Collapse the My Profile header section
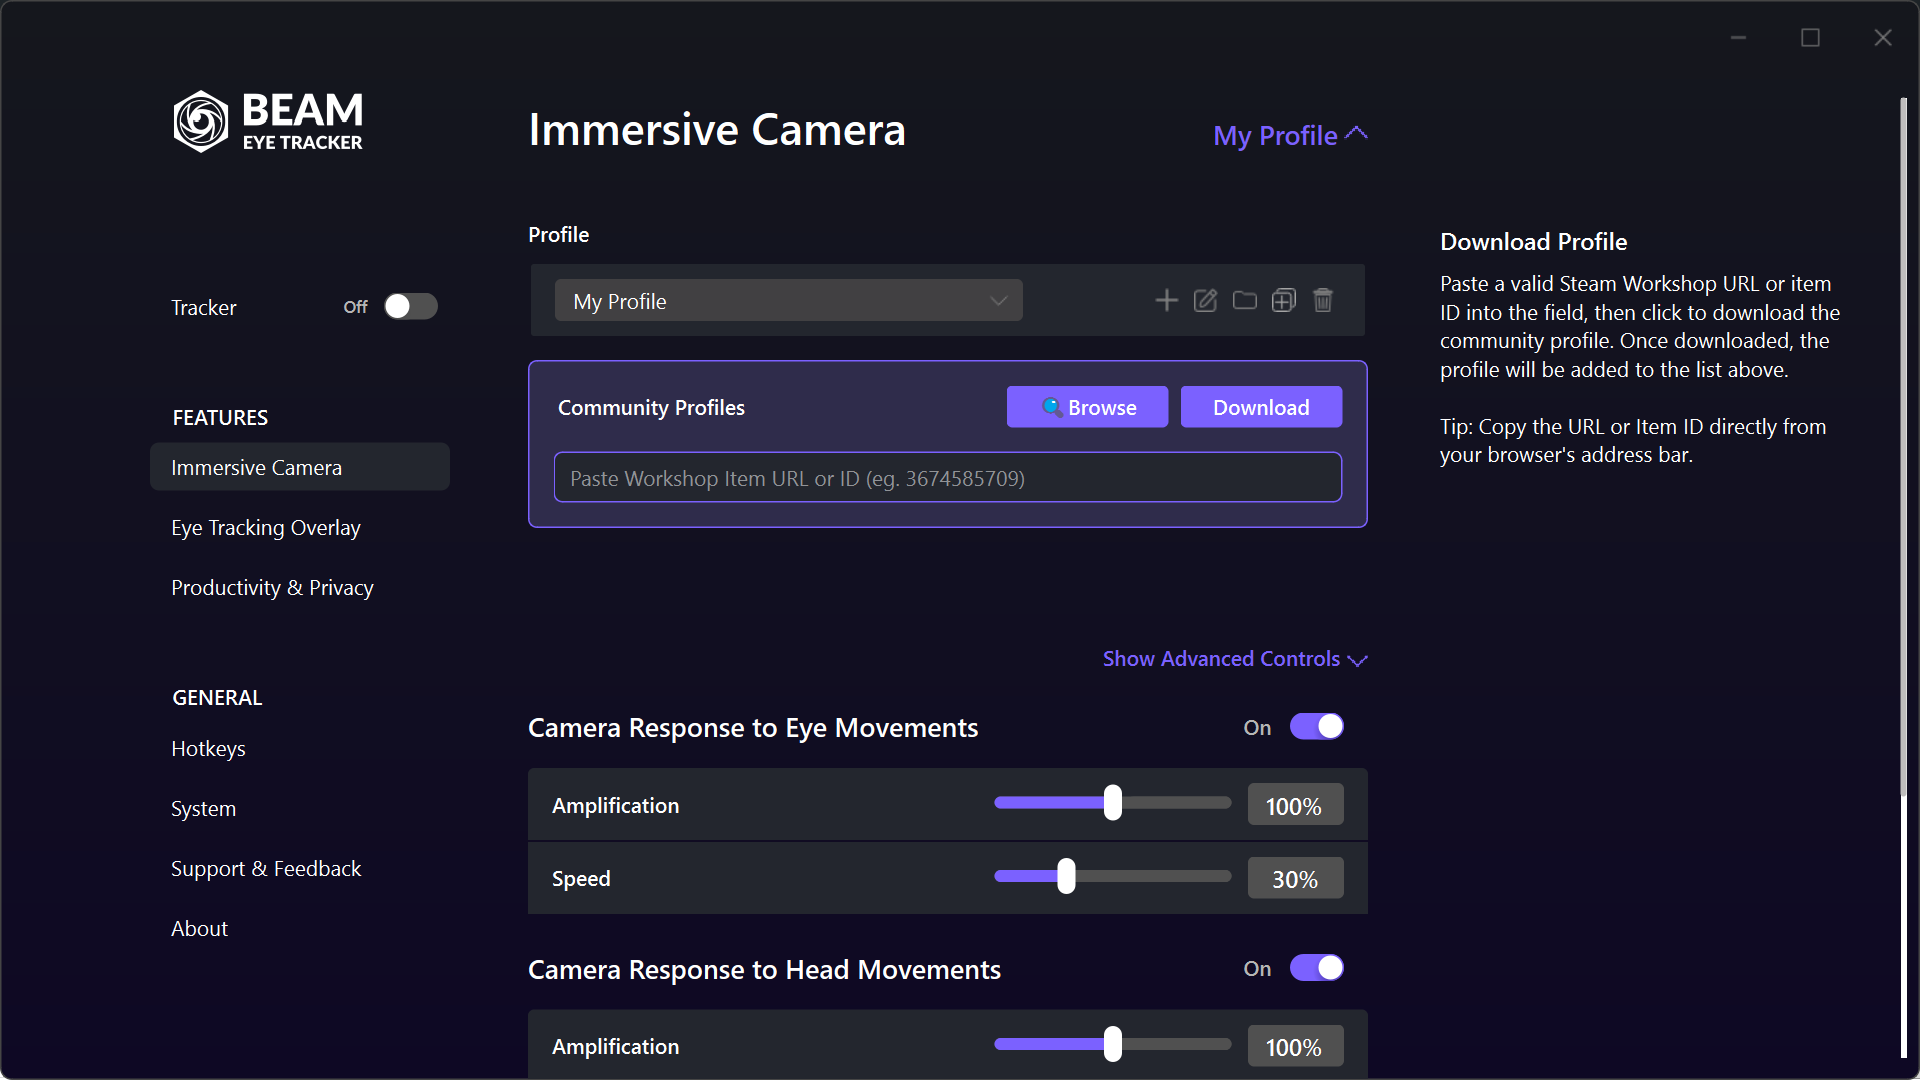Image resolution: width=1920 pixels, height=1080 pixels. 1290,135
